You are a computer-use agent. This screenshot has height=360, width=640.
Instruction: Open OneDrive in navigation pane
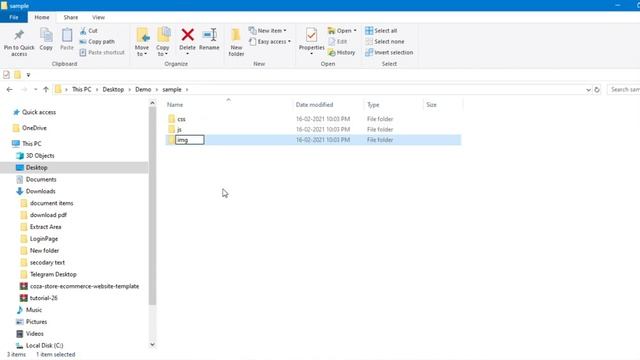click(x=34, y=128)
